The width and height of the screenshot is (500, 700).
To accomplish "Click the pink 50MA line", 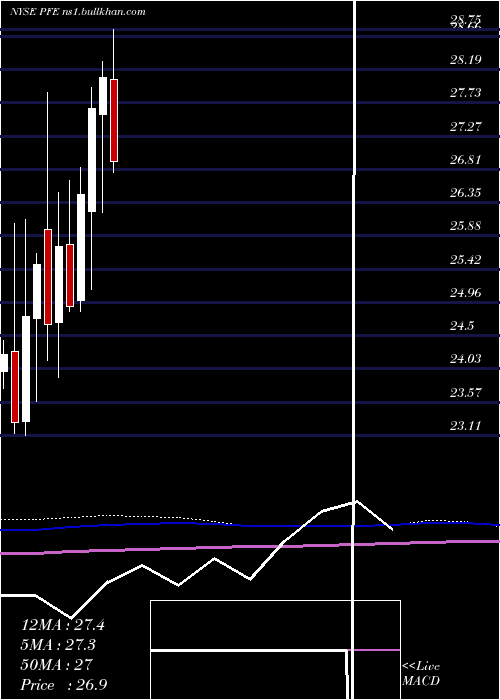I will tap(250, 546).
